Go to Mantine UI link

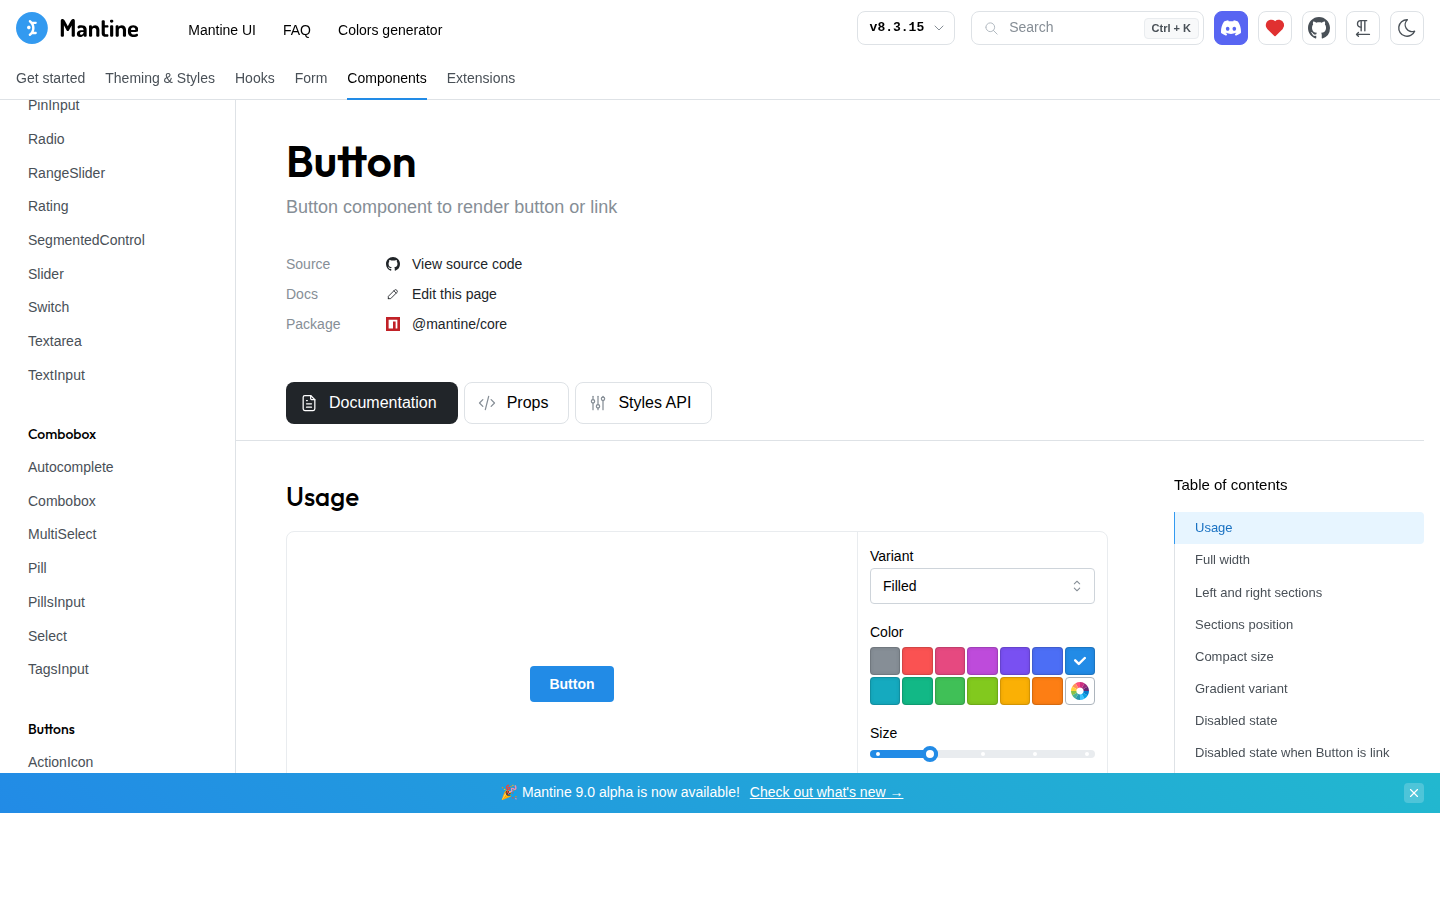222,30
